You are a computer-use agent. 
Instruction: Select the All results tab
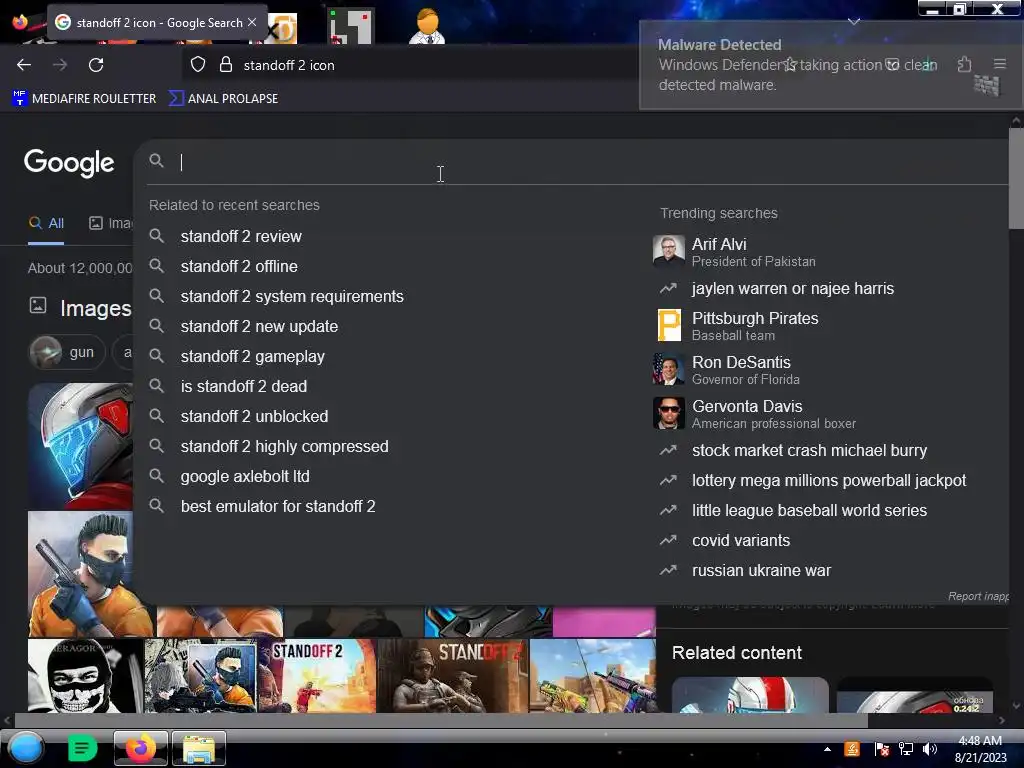click(x=46, y=223)
